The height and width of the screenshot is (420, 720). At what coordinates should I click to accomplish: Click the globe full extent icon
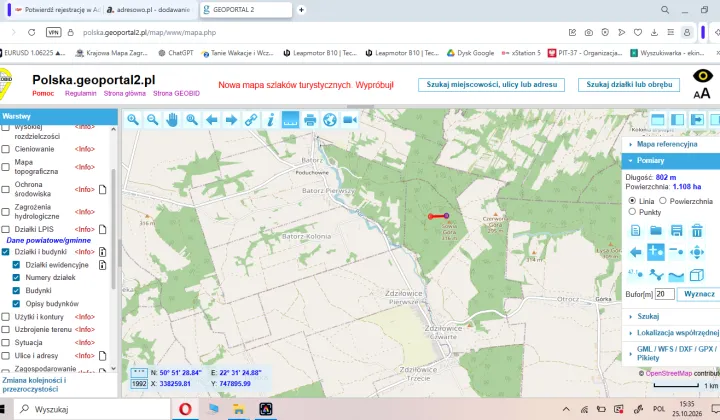pyautogui.click(x=330, y=120)
